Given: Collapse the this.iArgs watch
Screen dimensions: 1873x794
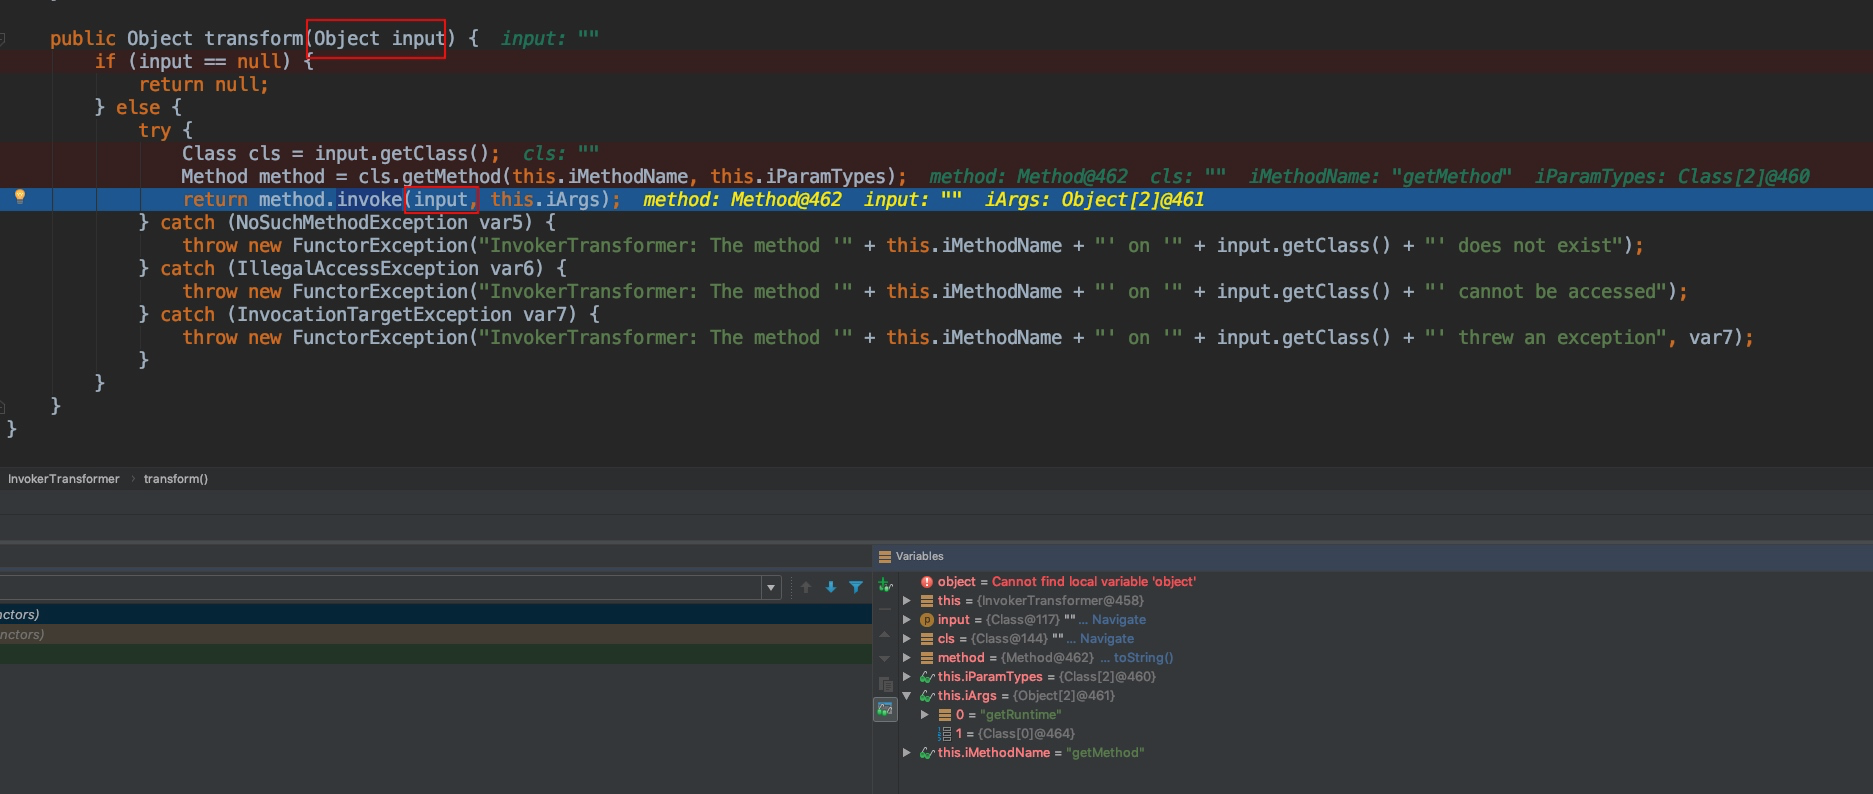Looking at the screenshot, I should coord(907,696).
